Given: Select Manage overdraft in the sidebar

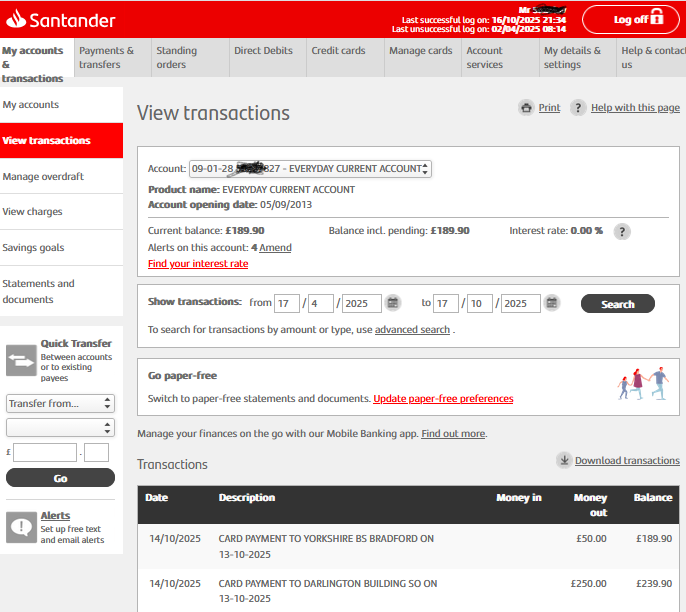Looking at the screenshot, I should 43,177.
